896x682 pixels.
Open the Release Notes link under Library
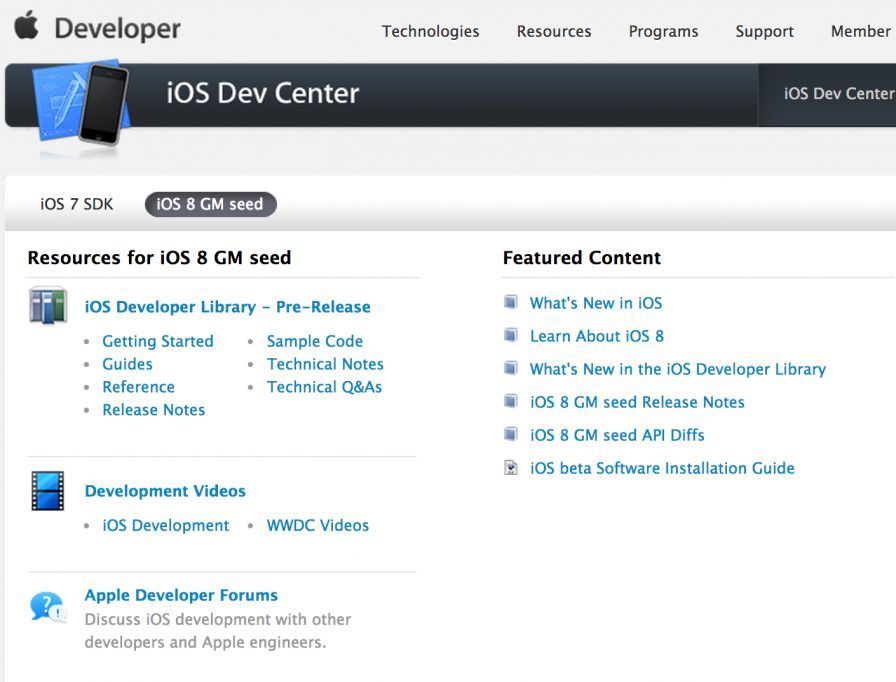point(154,410)
